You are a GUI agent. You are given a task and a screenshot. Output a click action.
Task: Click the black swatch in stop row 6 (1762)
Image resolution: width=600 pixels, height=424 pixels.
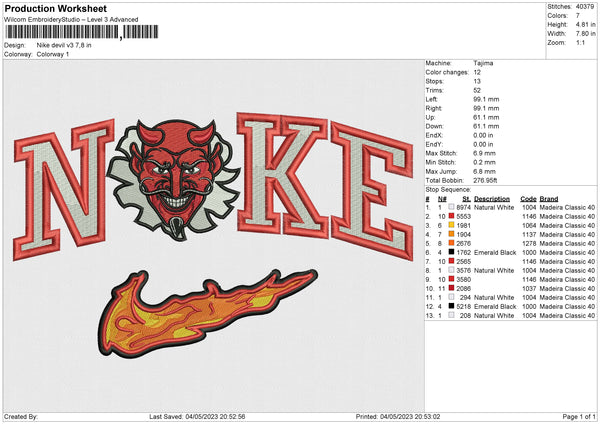(452, 252)
